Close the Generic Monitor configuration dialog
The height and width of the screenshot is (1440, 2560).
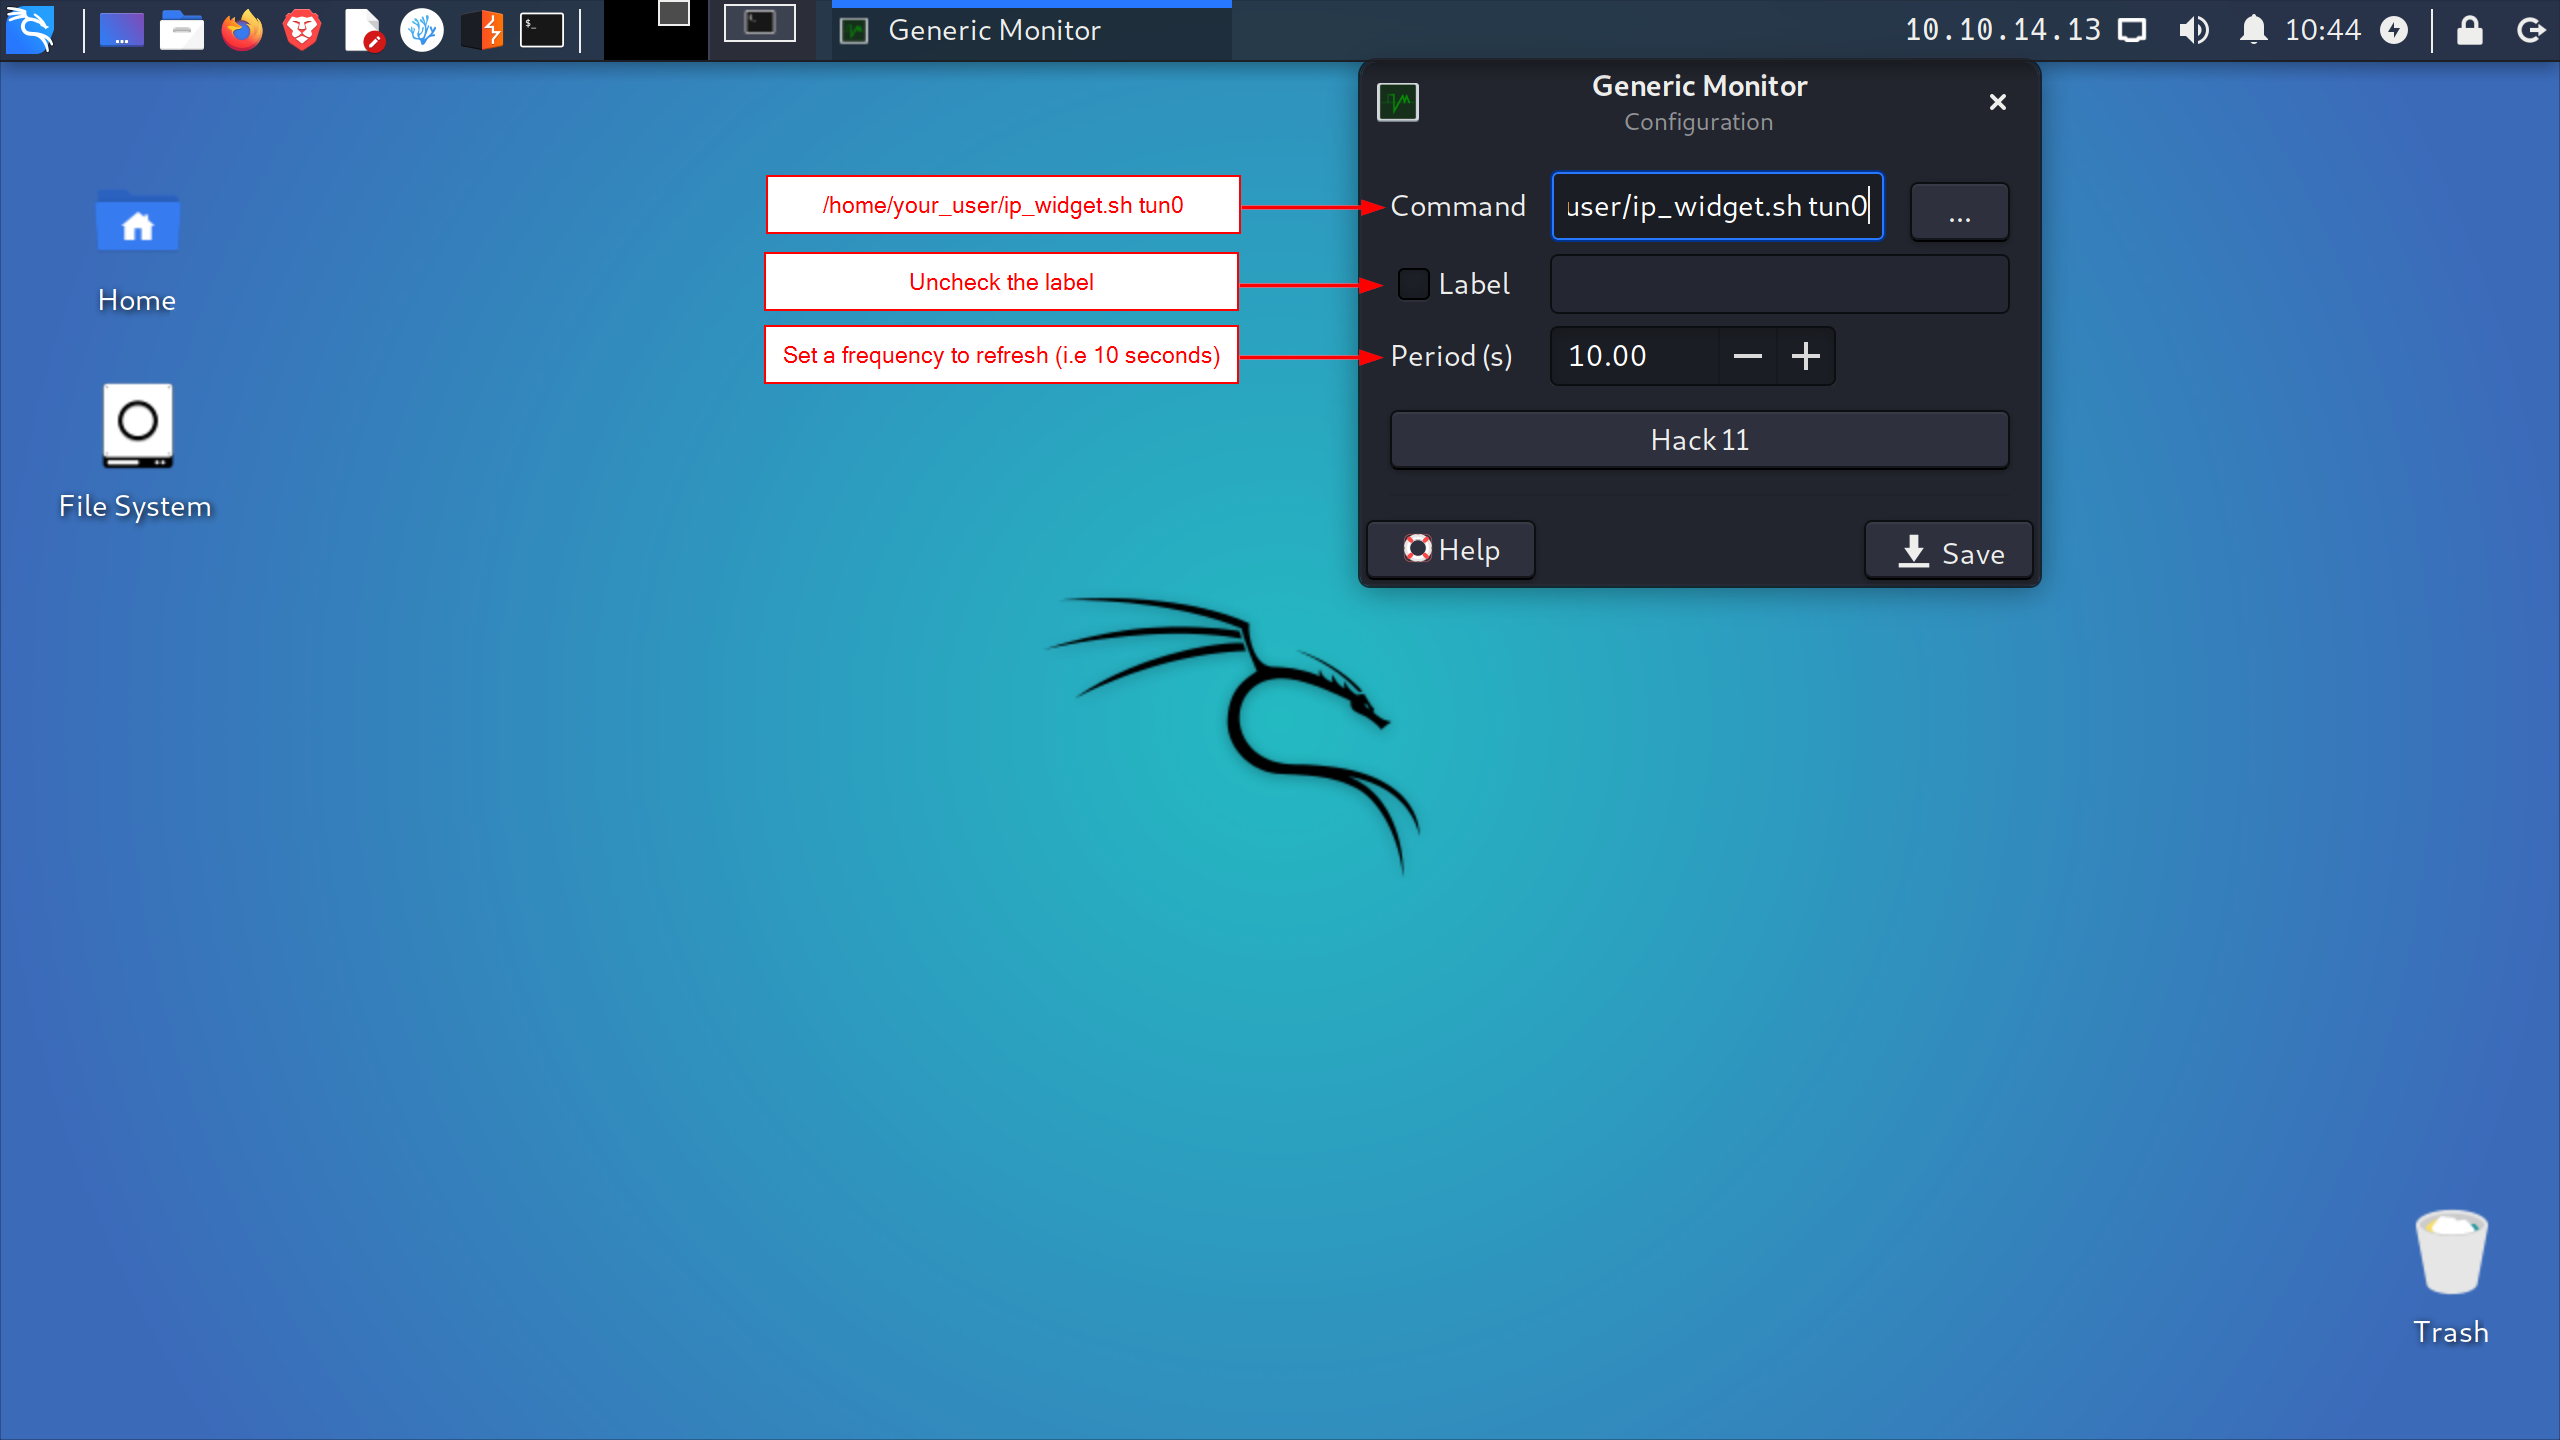coord(1998,102)
